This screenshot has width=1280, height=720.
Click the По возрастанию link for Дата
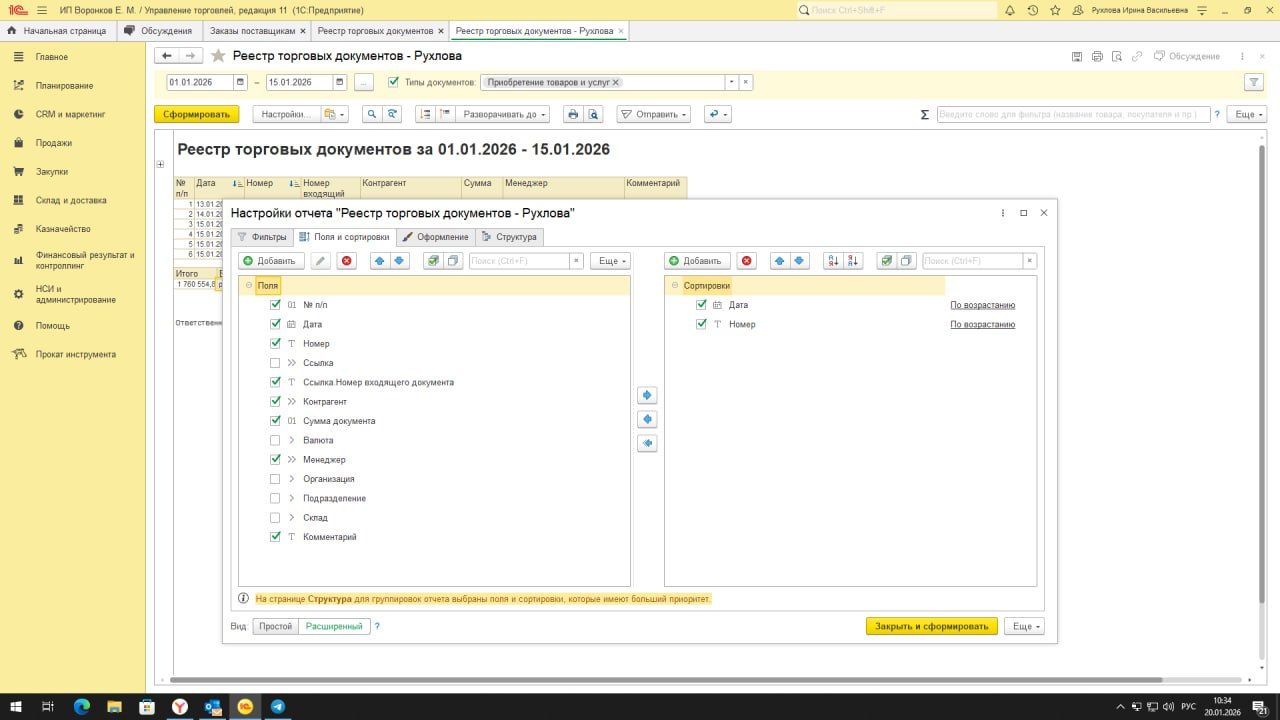click(x=982, y=305)
